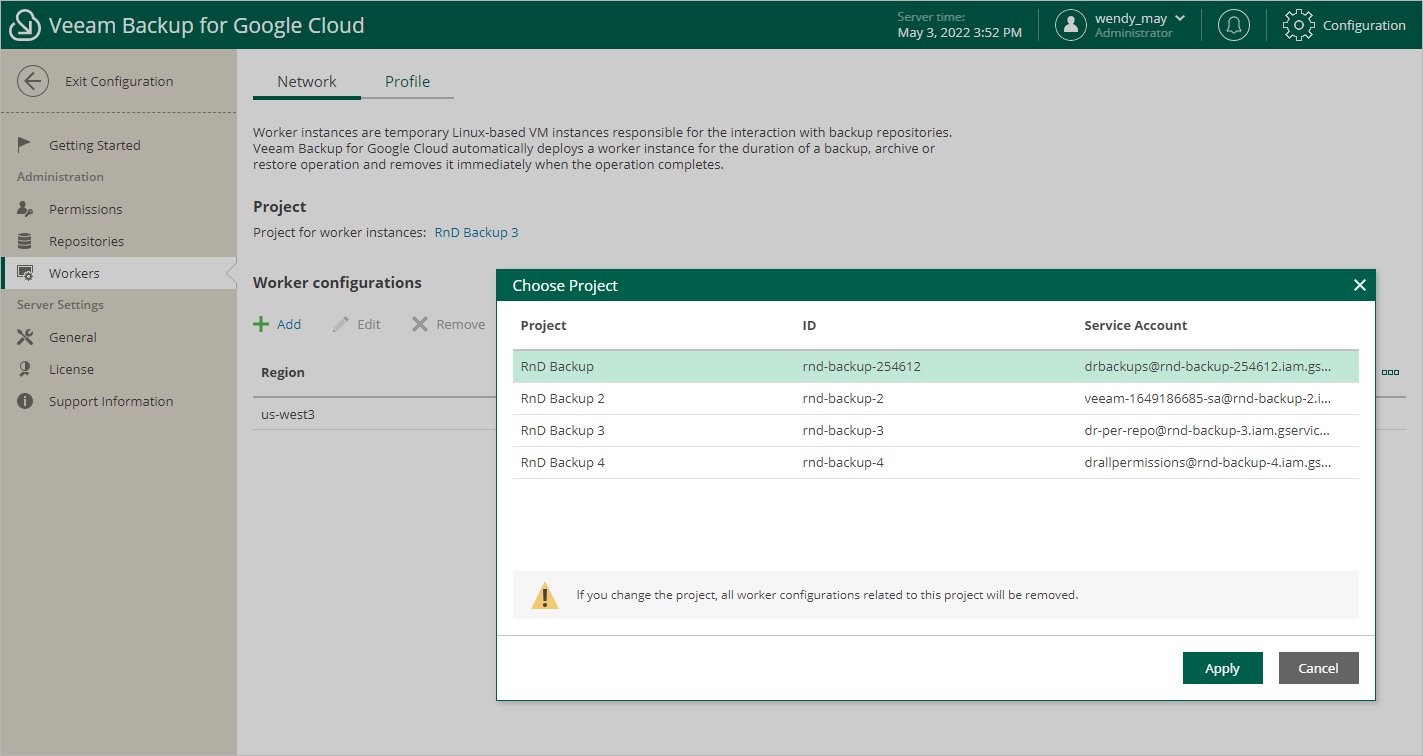The height and width of the screenshot is (756, 1423).
Task: Click the Edit text label
Action: 369,324
